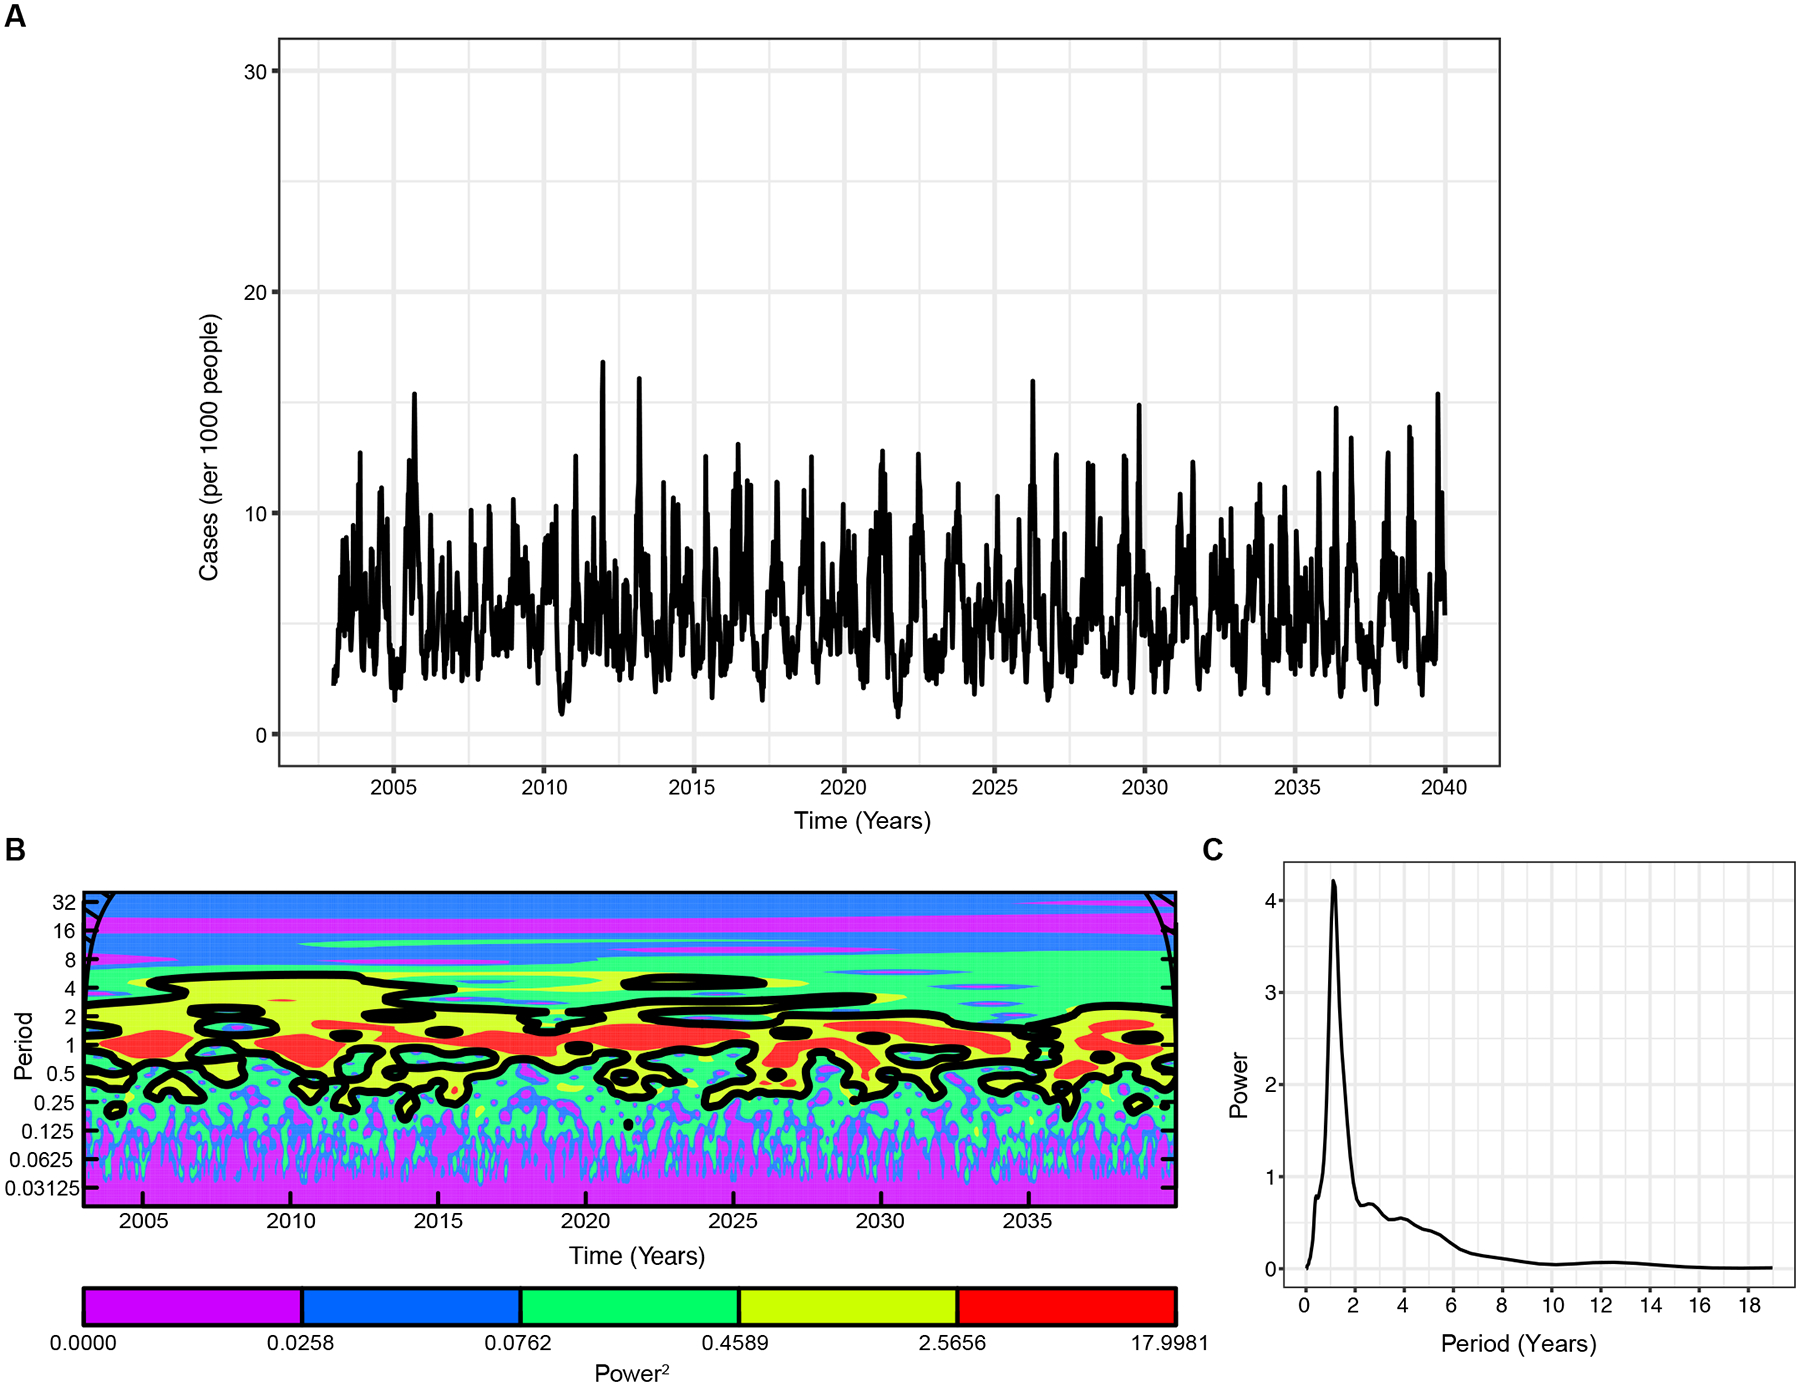Click the panel B label
This screenshot has height=1386, width=1800.
coord(15,850)
